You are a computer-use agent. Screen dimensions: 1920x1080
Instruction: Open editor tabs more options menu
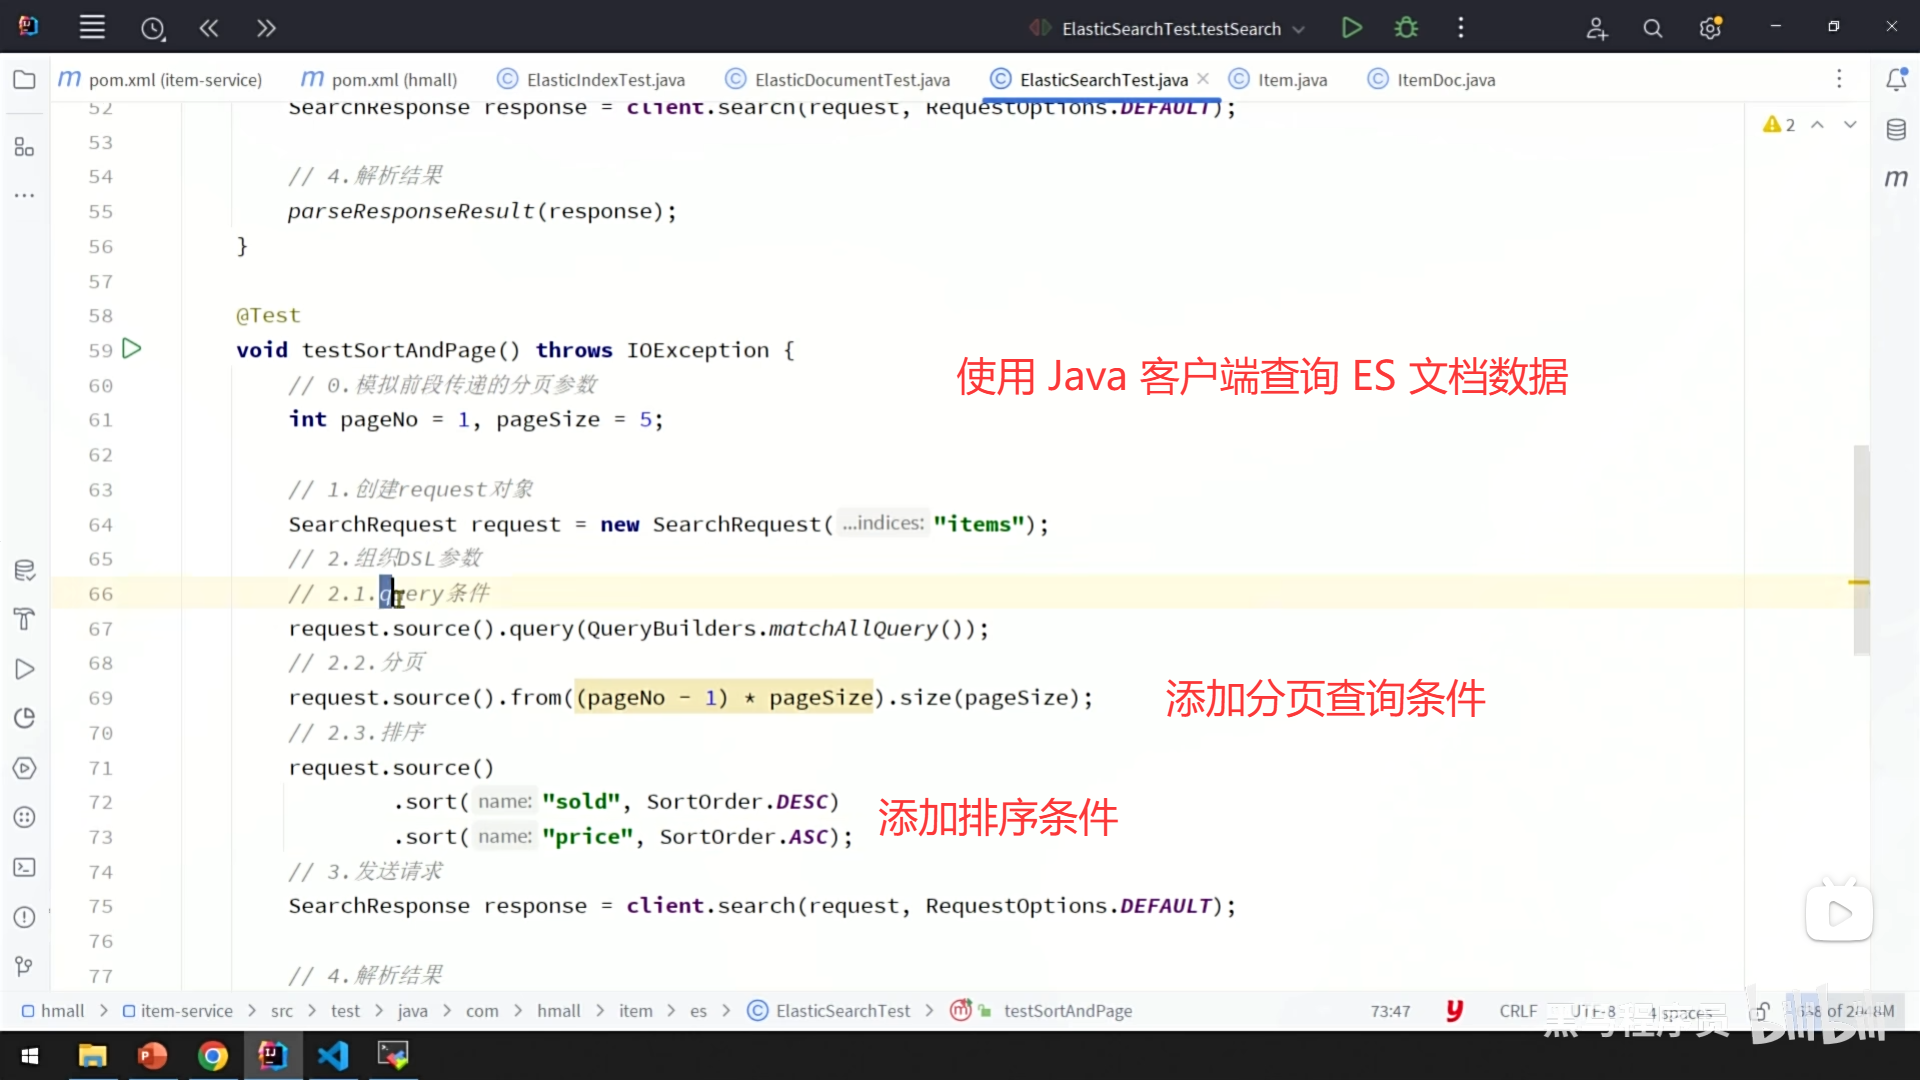pyautogui.click(x=1839, y=79)
